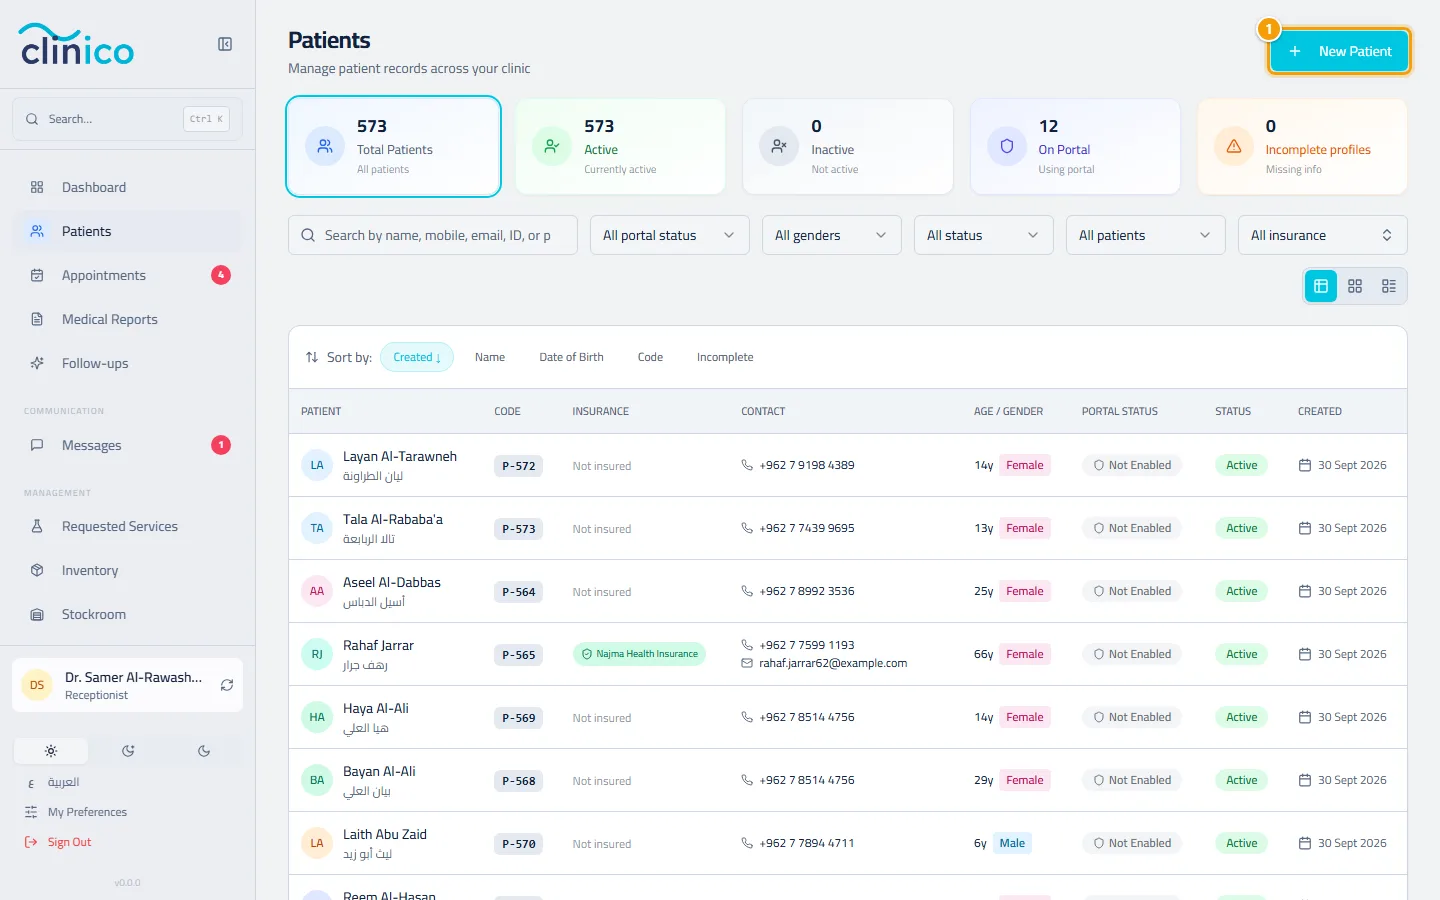The height and width of the screenshot is (900, 1440).
Task: Click the Inactive patients card icon
Action: point(779,146)
